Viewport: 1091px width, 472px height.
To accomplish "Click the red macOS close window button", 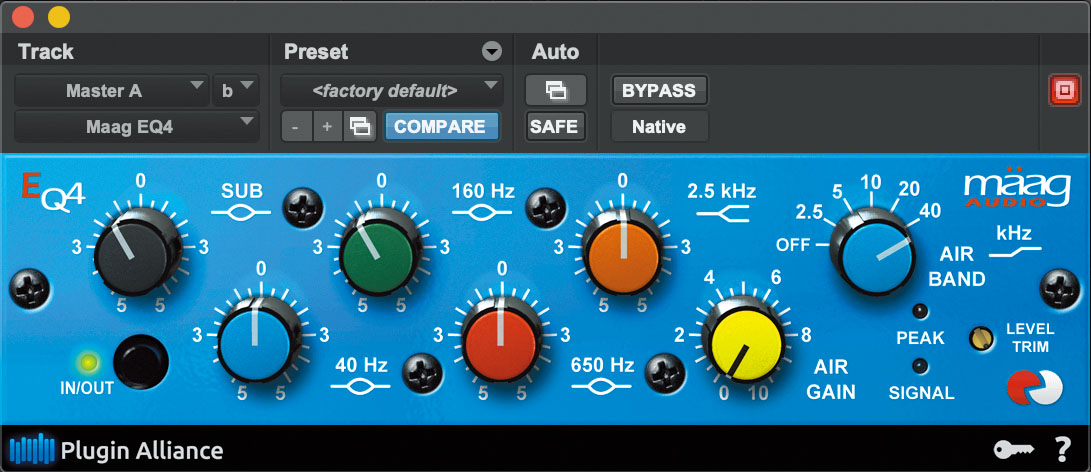I will (x=23, y=15).
